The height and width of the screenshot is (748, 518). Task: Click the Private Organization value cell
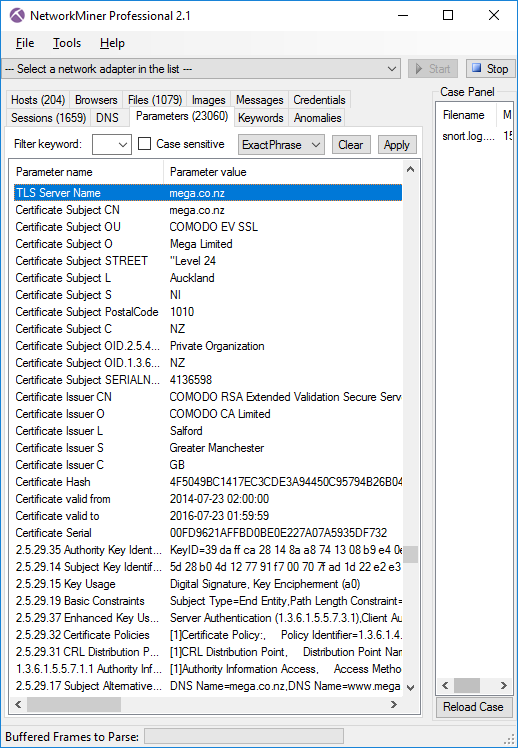coord(217,346)
